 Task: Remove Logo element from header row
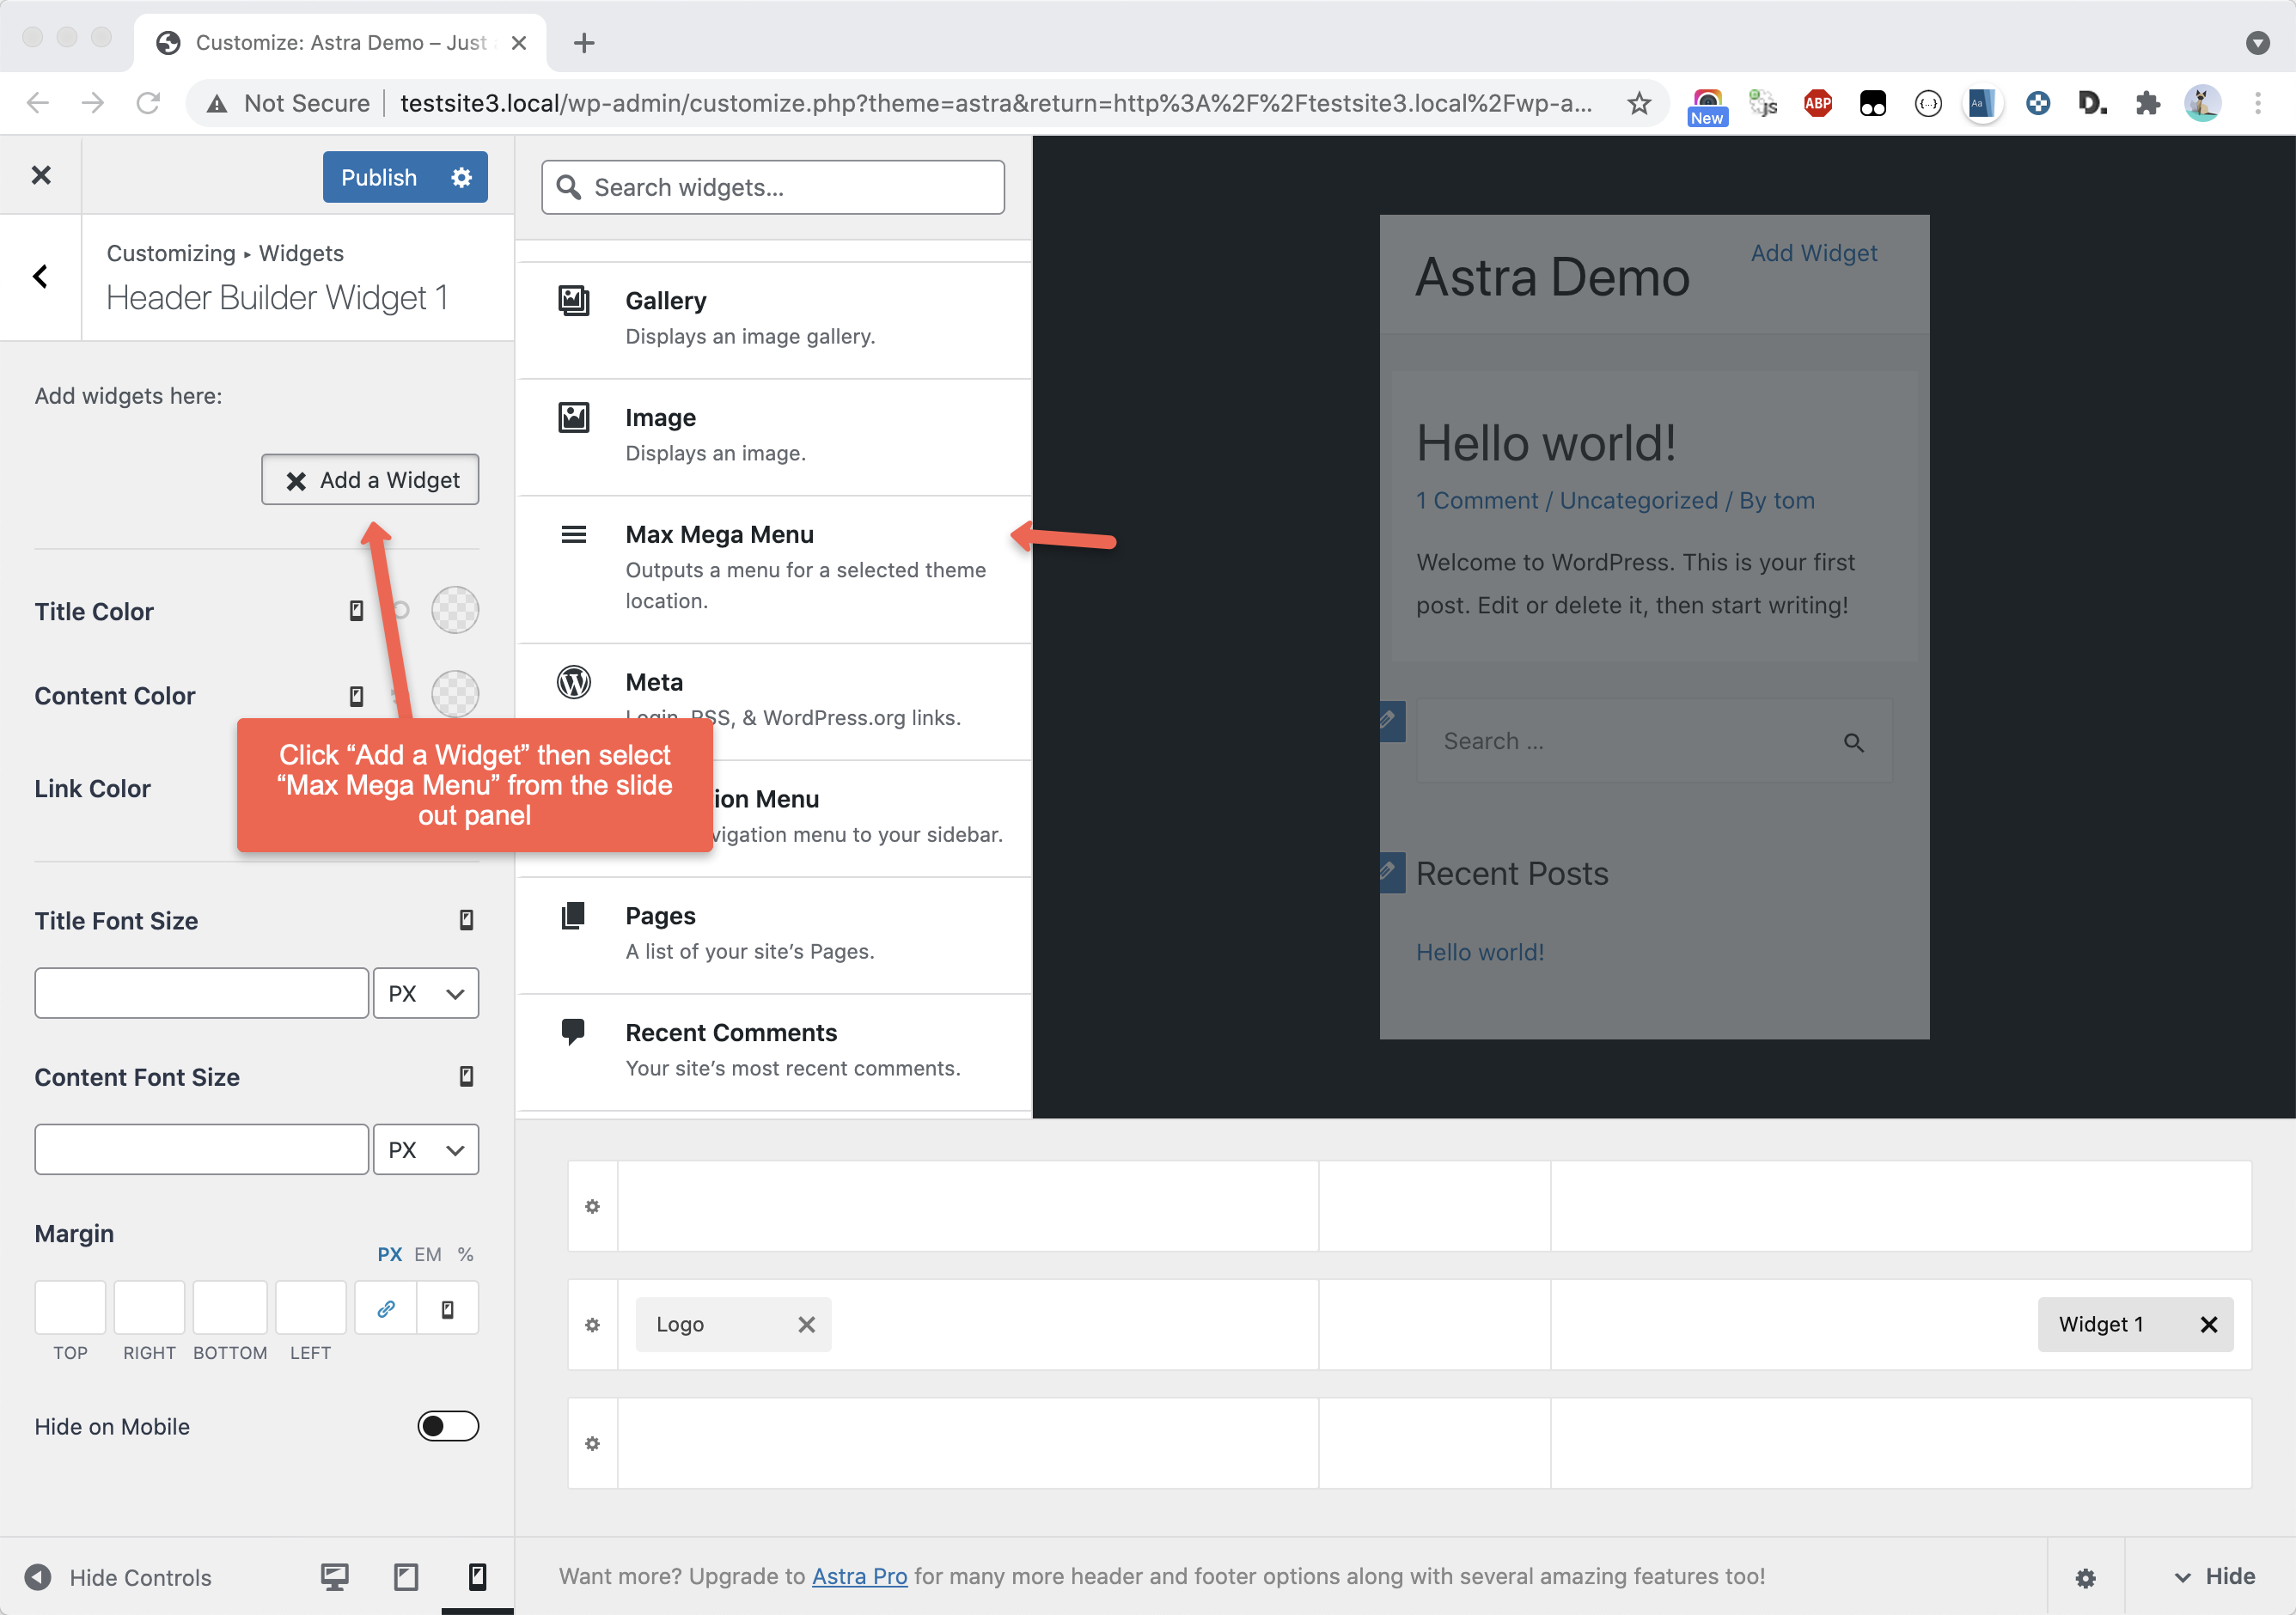point(806,1324)
